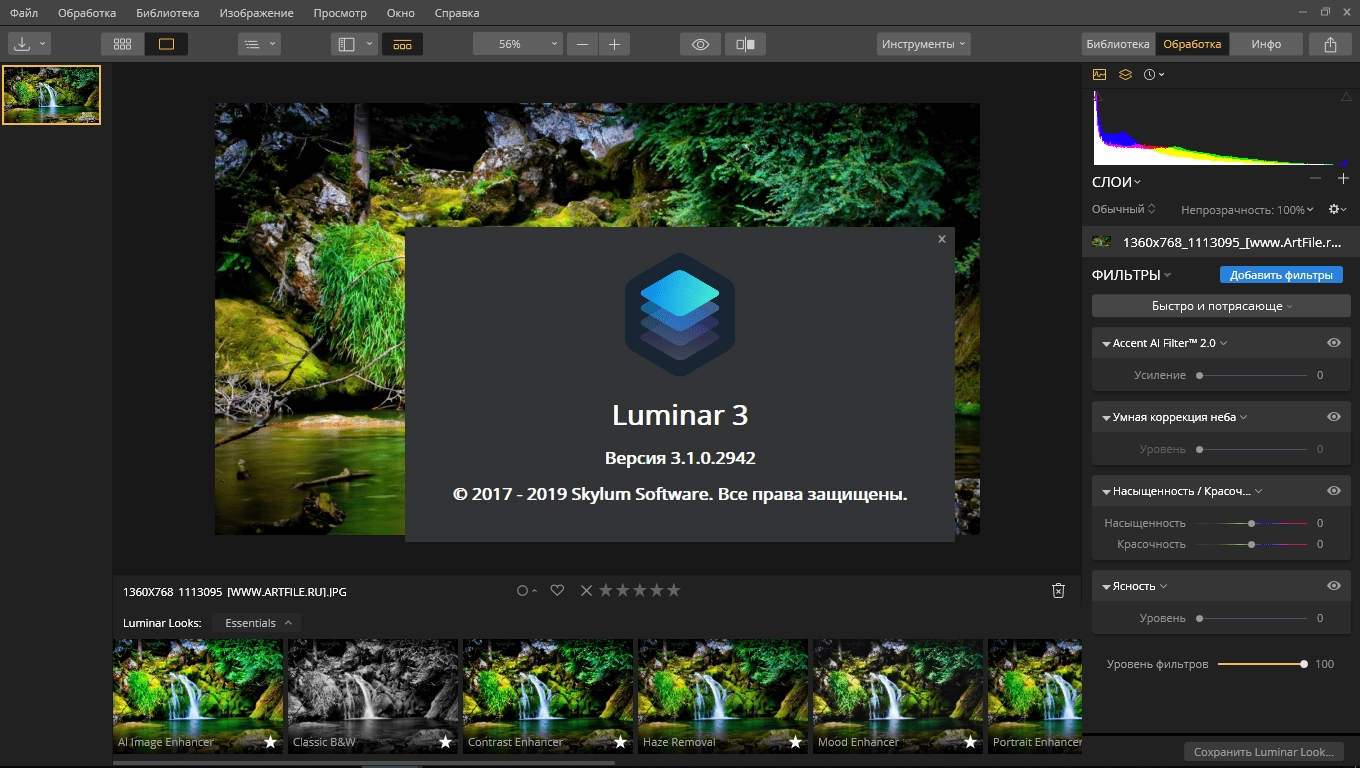This screenshot has height=768, width=1360.
Task: Open the Просмотр menu
Action: point(340,13)
